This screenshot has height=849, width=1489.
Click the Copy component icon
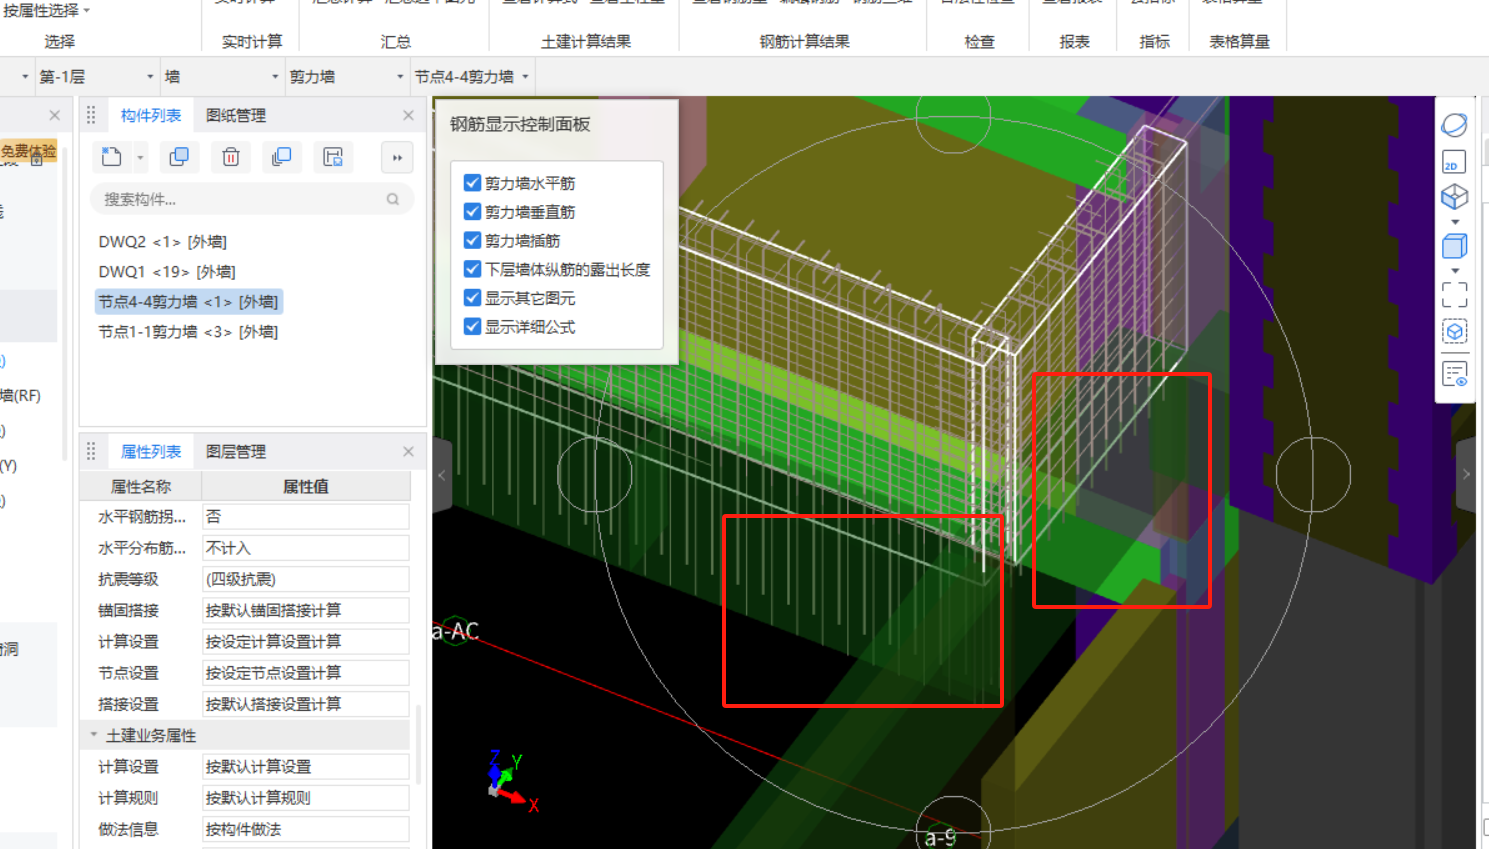(179, 157)
